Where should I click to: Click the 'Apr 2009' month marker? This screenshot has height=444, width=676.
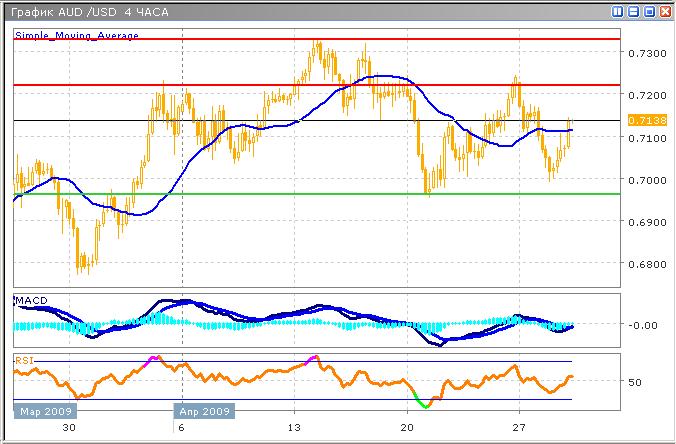(x=204, y=411)
